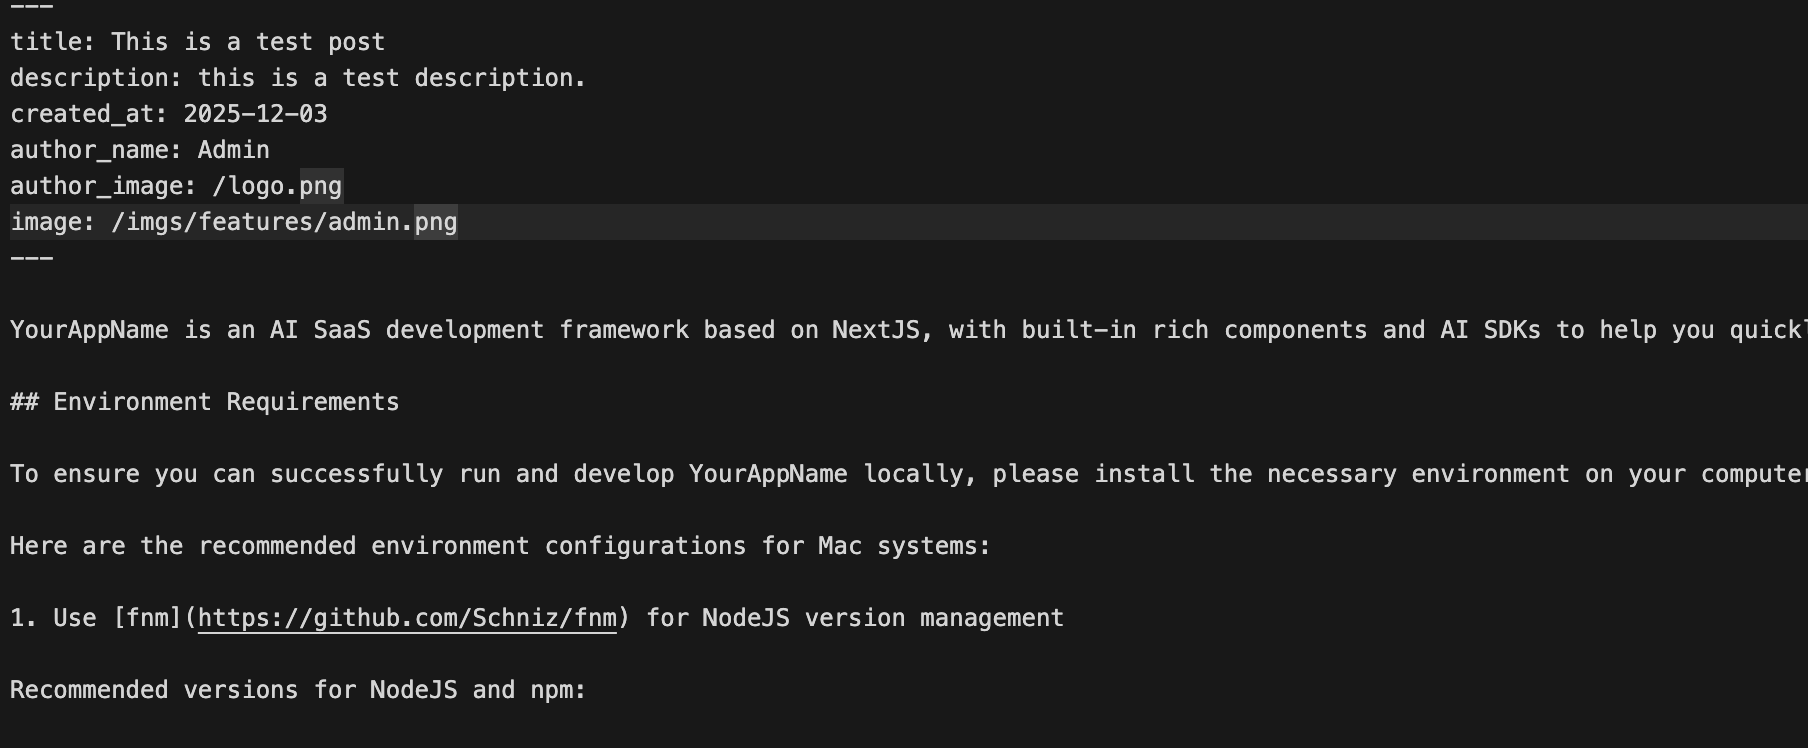Click the "/logo" path on author_image line

254,186
